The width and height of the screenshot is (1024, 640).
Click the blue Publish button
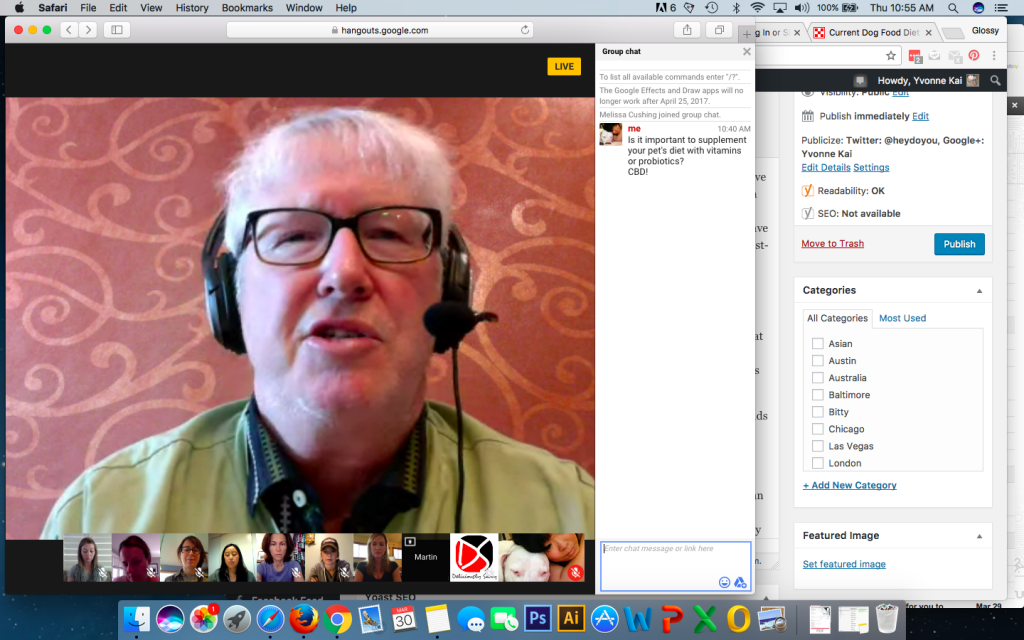pos(958,244)
